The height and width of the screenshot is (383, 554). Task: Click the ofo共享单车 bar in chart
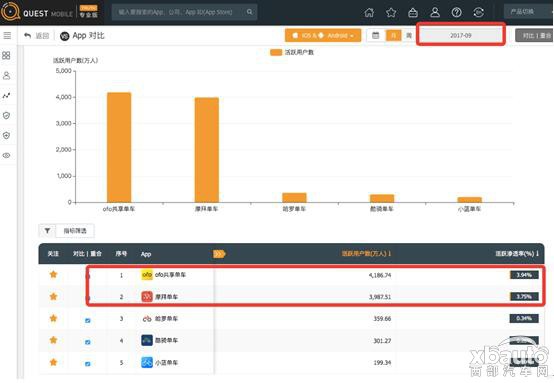[119, 147]
